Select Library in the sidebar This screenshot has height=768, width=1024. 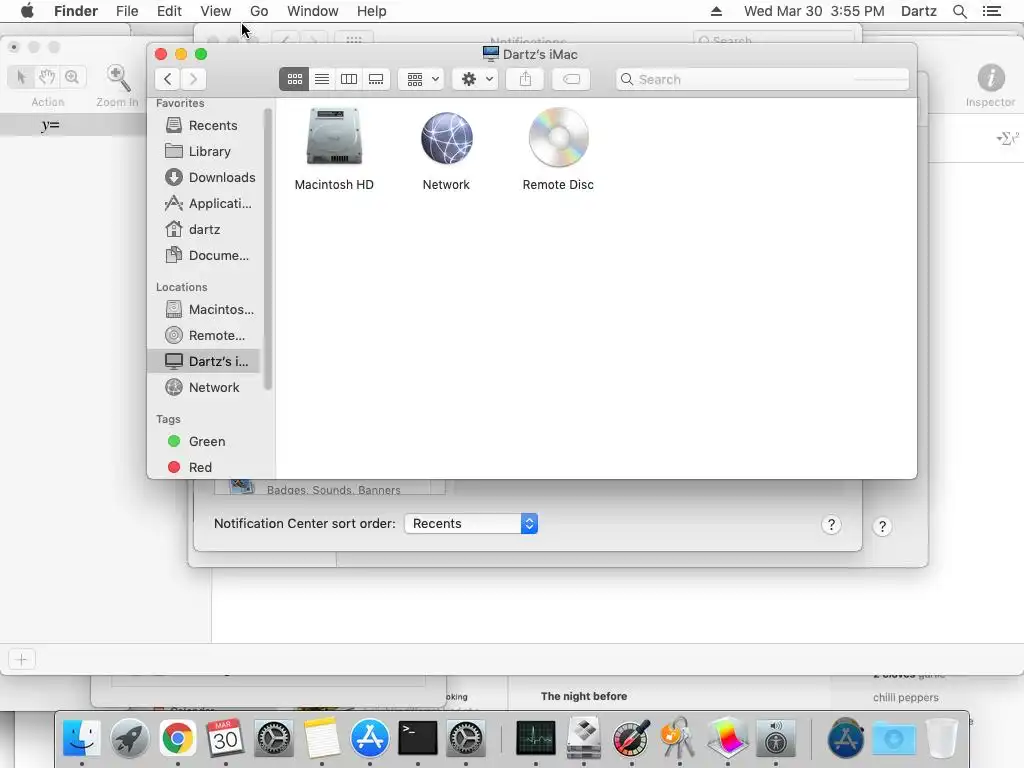pyautogui.click(x=203, y=152)
